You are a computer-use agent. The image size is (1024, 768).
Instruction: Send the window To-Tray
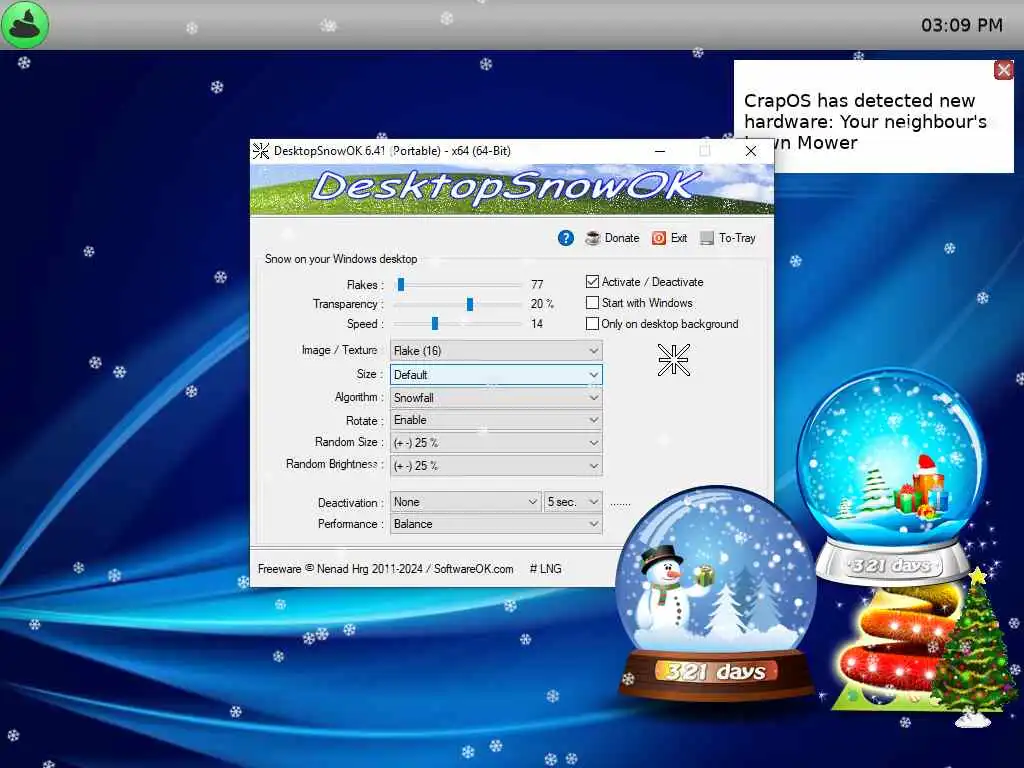728,238
